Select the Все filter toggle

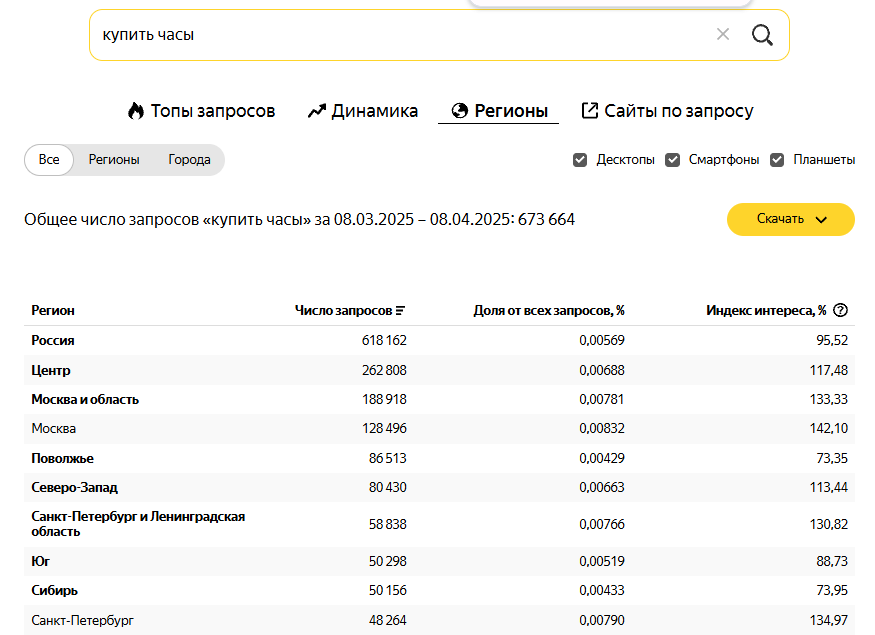pyautogui.click(x=49, y=160)
